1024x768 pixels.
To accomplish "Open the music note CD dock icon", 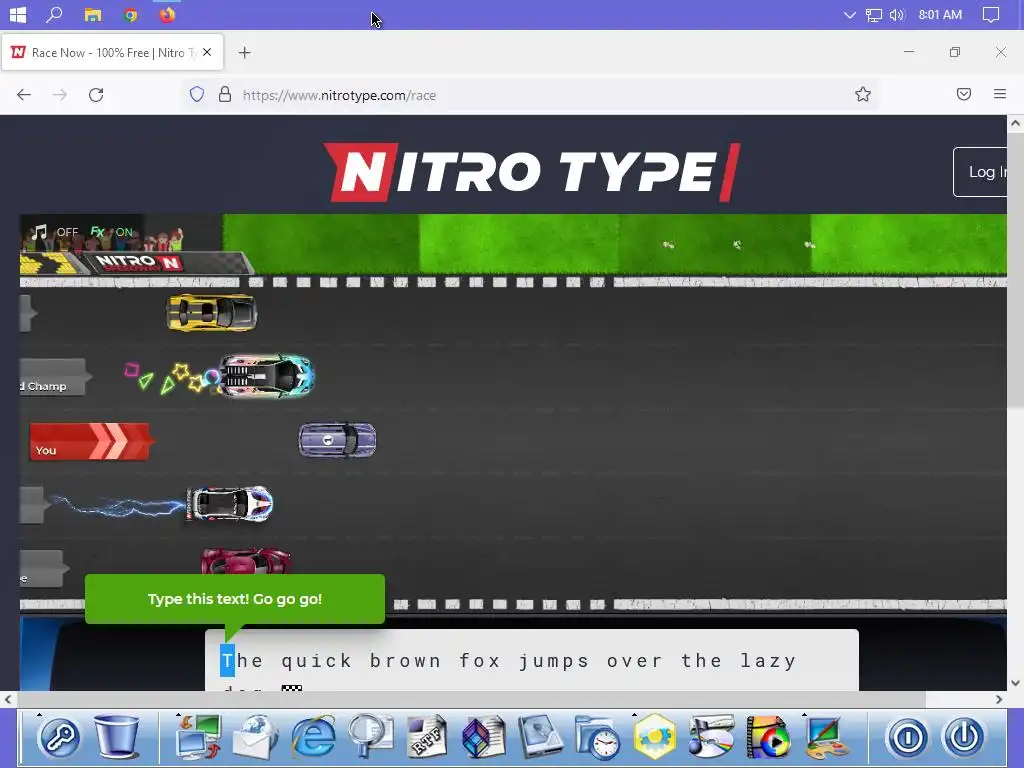I will click(712, 737).
